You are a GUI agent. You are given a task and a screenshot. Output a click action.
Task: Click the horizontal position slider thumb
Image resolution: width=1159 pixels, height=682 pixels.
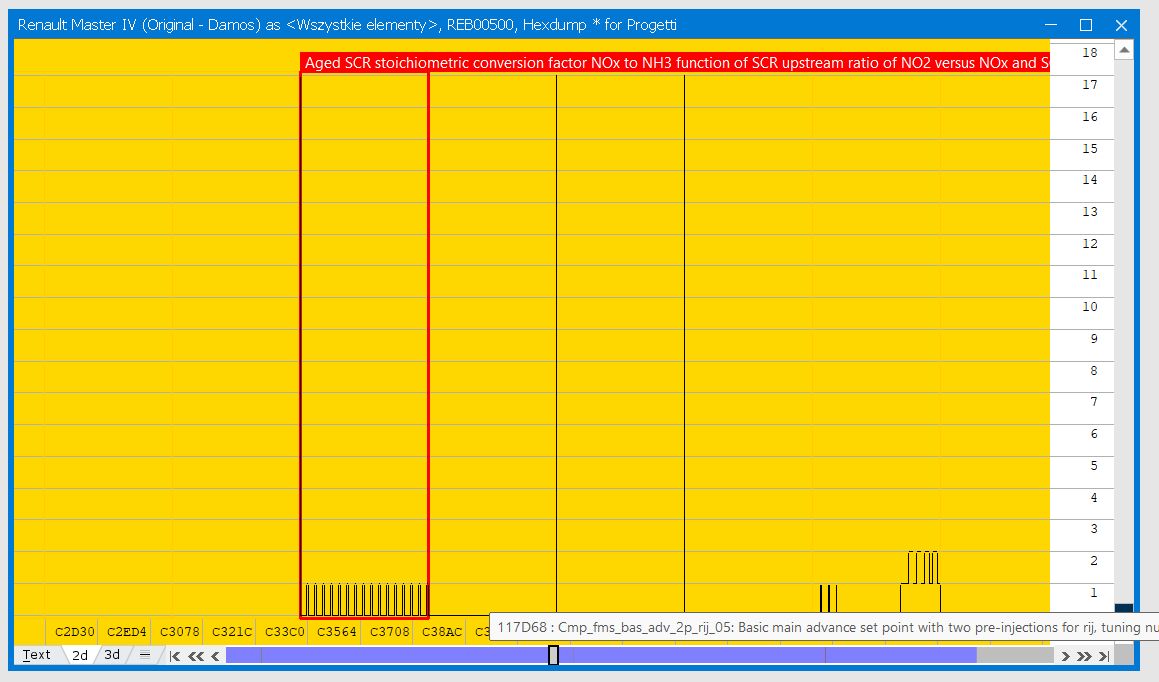[553, 655]
